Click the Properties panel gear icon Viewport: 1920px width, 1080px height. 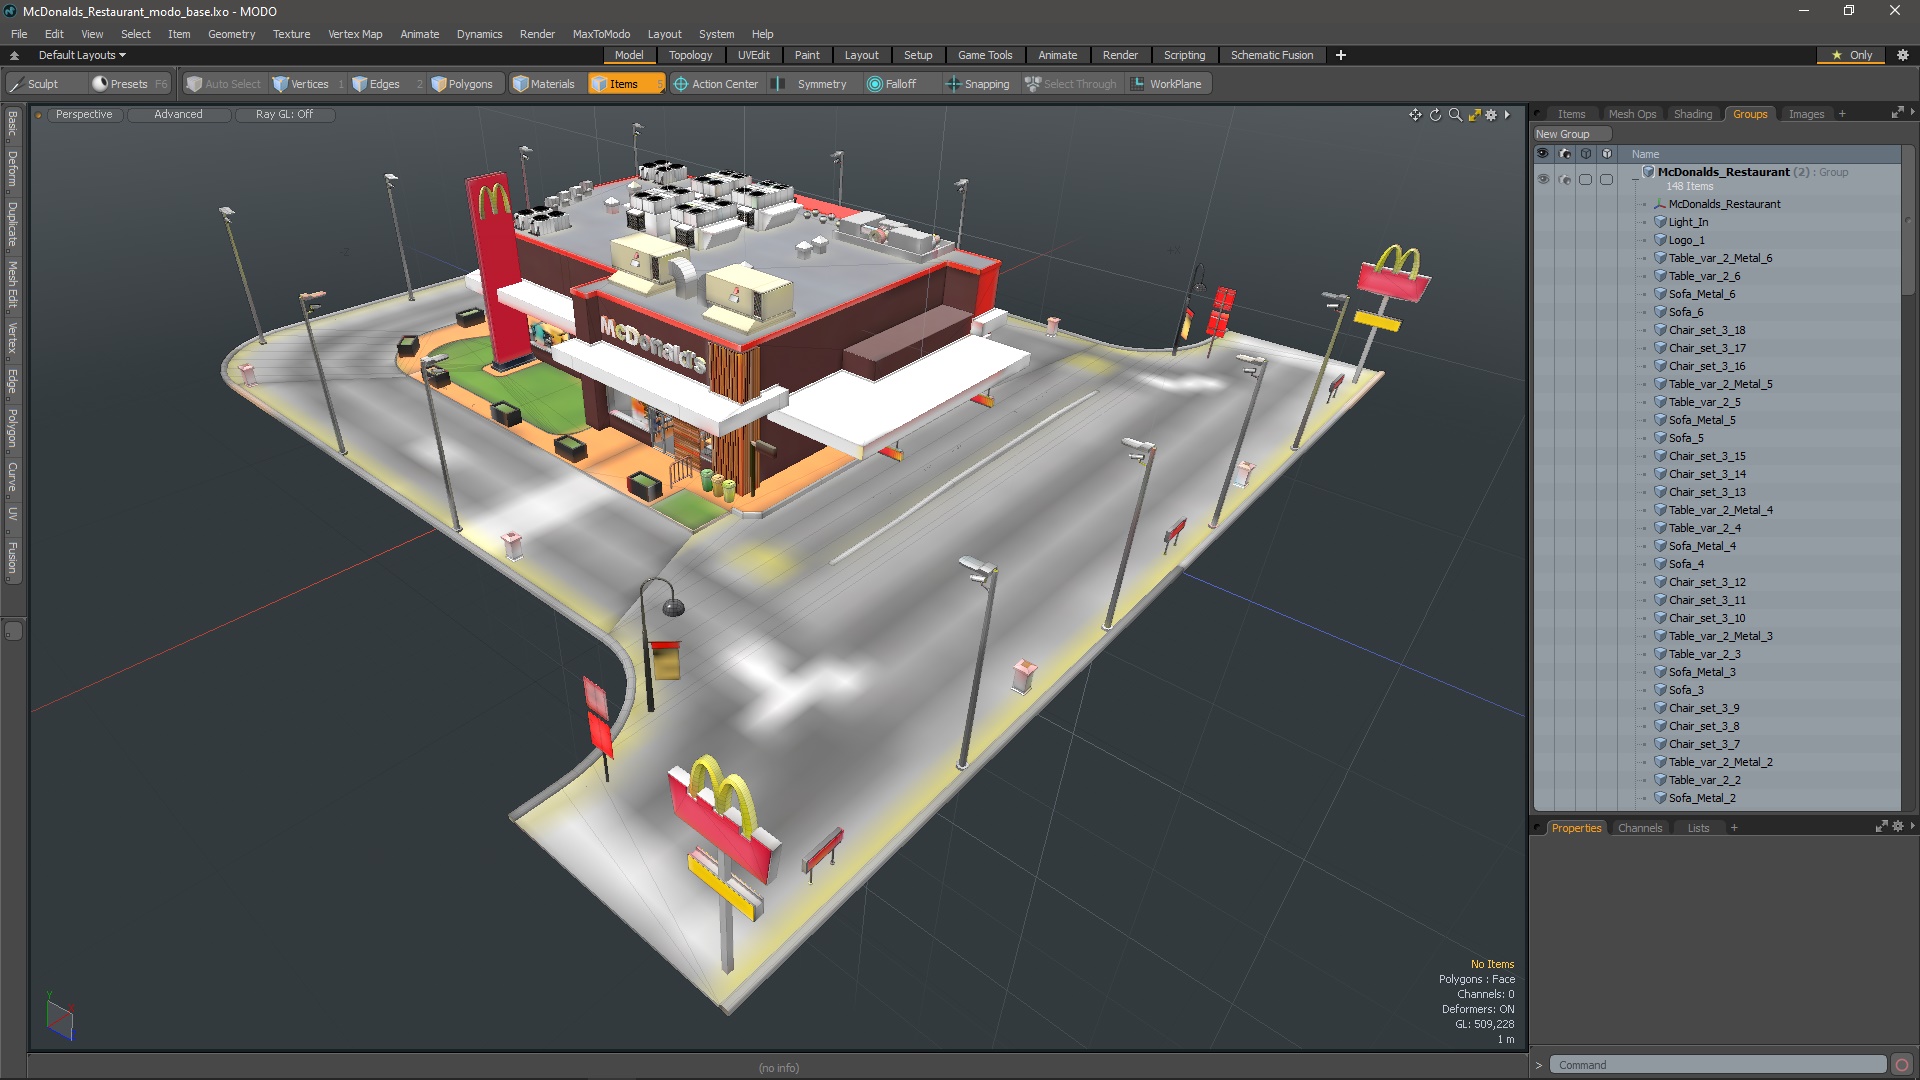click(x=1898, y=827)
